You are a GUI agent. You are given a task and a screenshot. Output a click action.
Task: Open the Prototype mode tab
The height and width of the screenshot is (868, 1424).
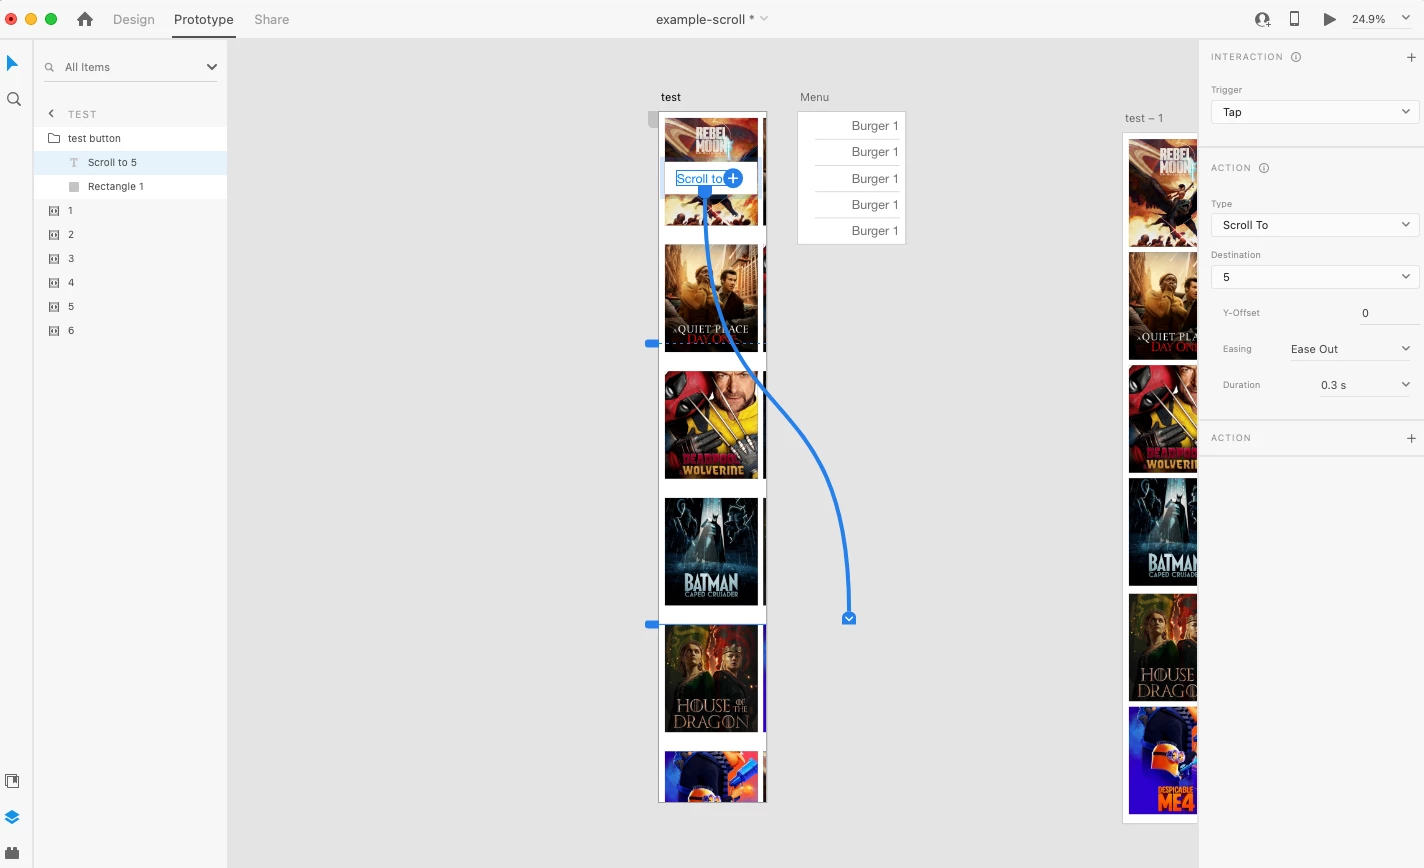[204, 19]
